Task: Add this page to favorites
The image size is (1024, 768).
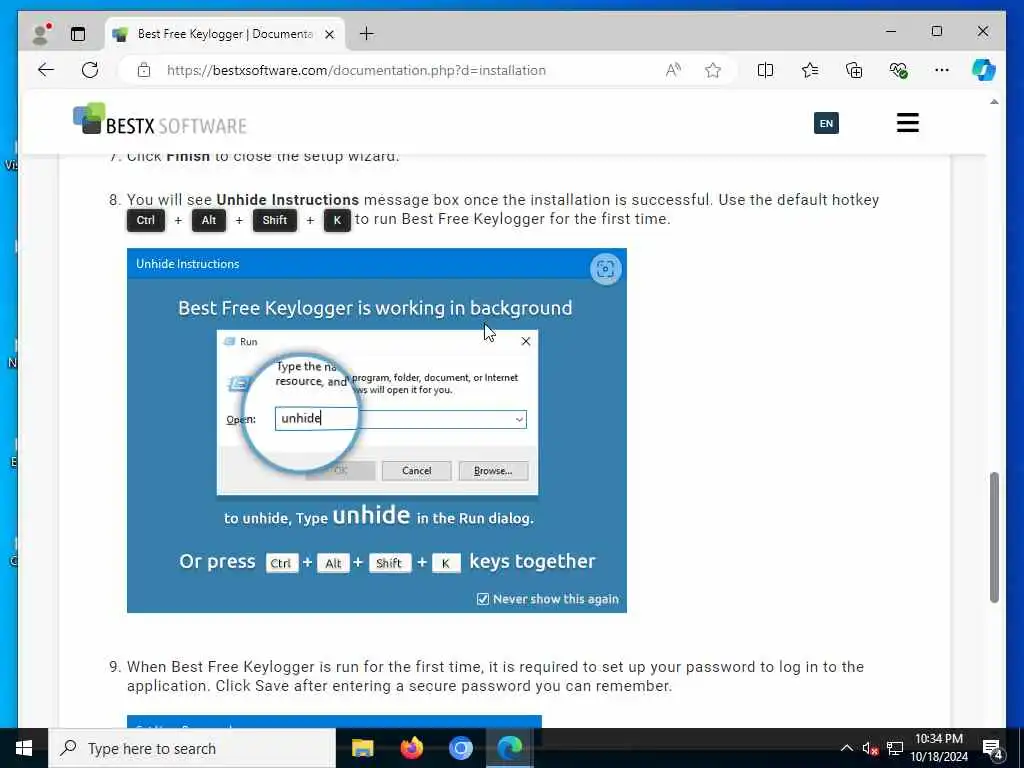Action: (x=712, y=70)
